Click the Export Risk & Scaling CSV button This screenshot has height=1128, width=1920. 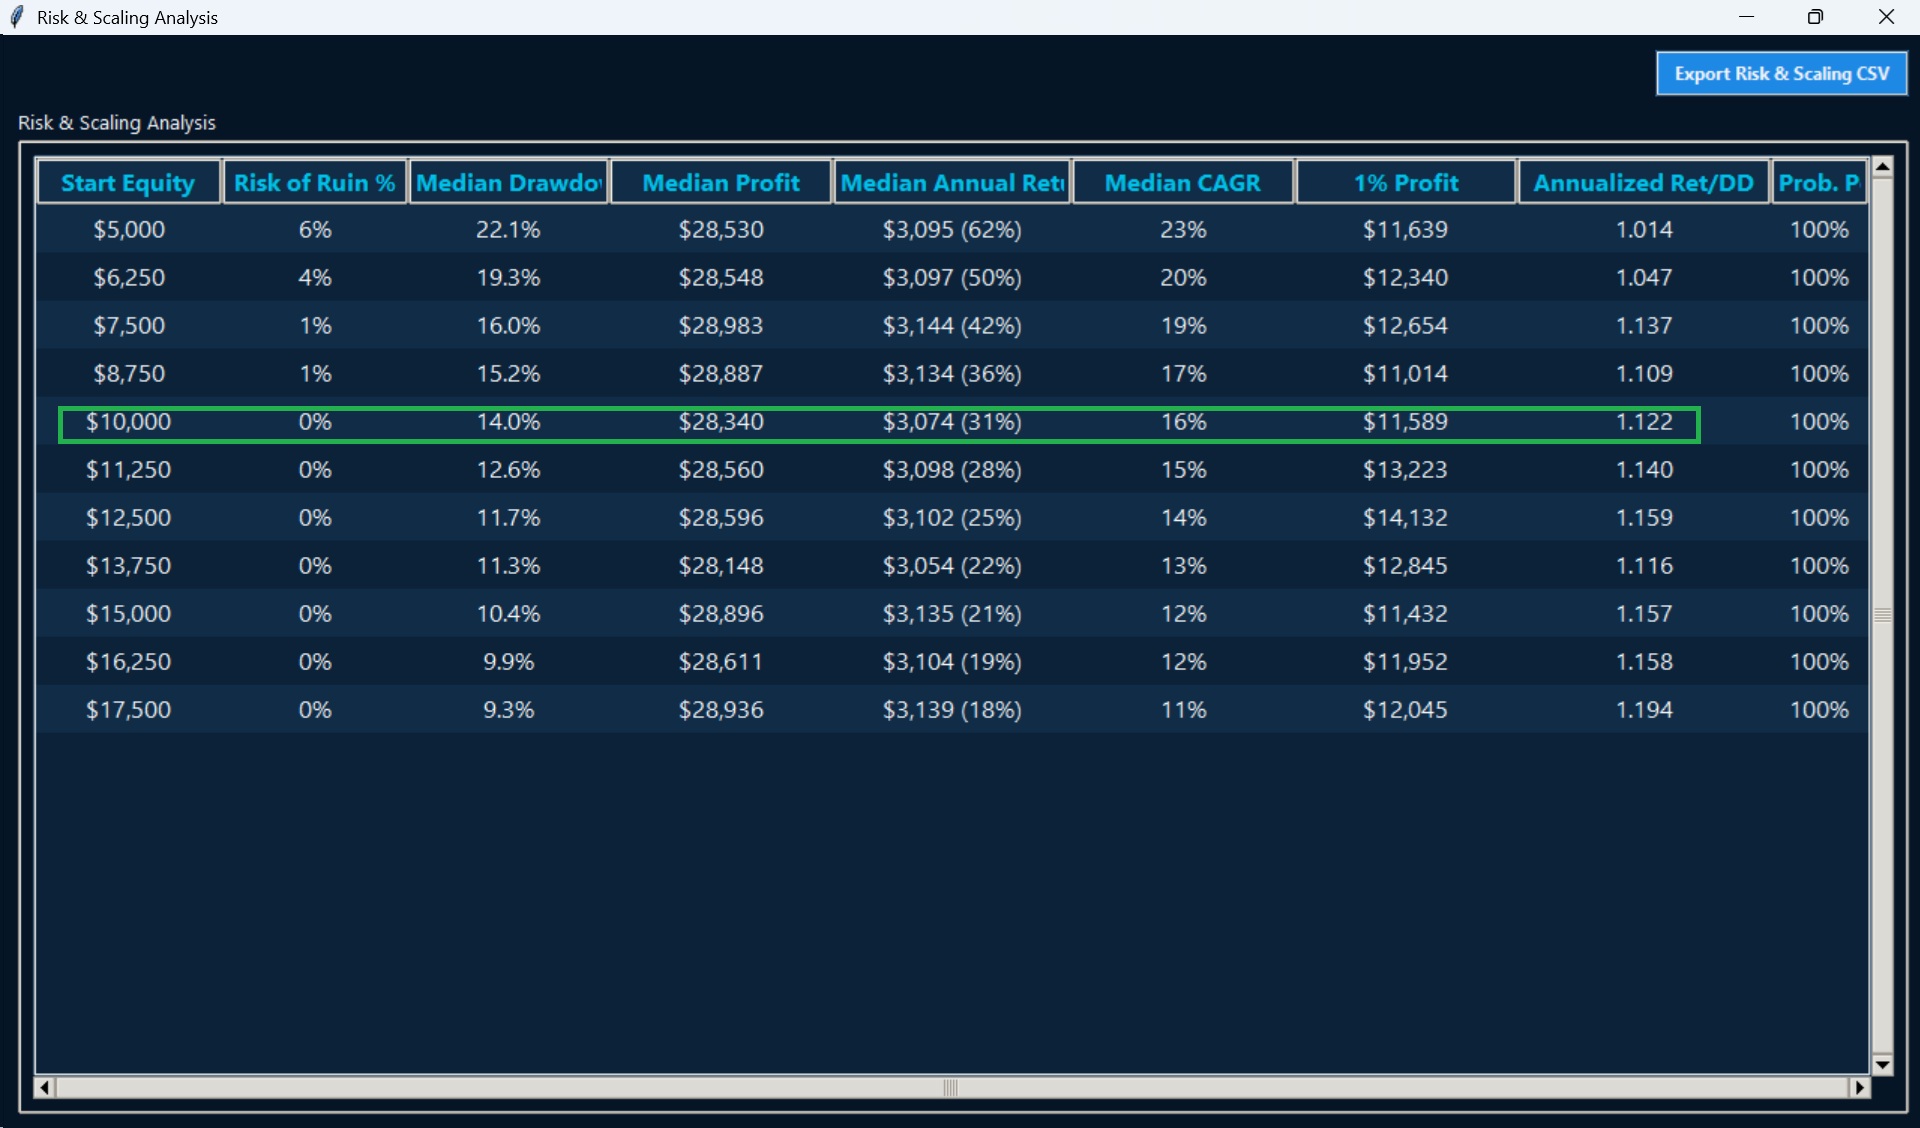(1781, 74)
